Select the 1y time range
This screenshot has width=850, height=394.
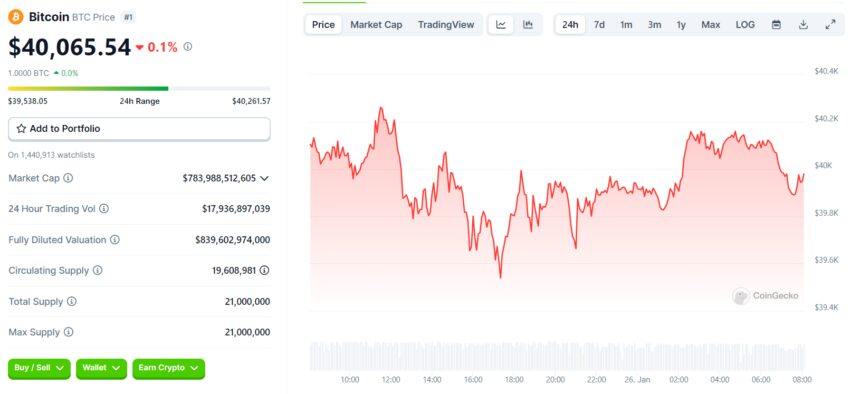681,25
